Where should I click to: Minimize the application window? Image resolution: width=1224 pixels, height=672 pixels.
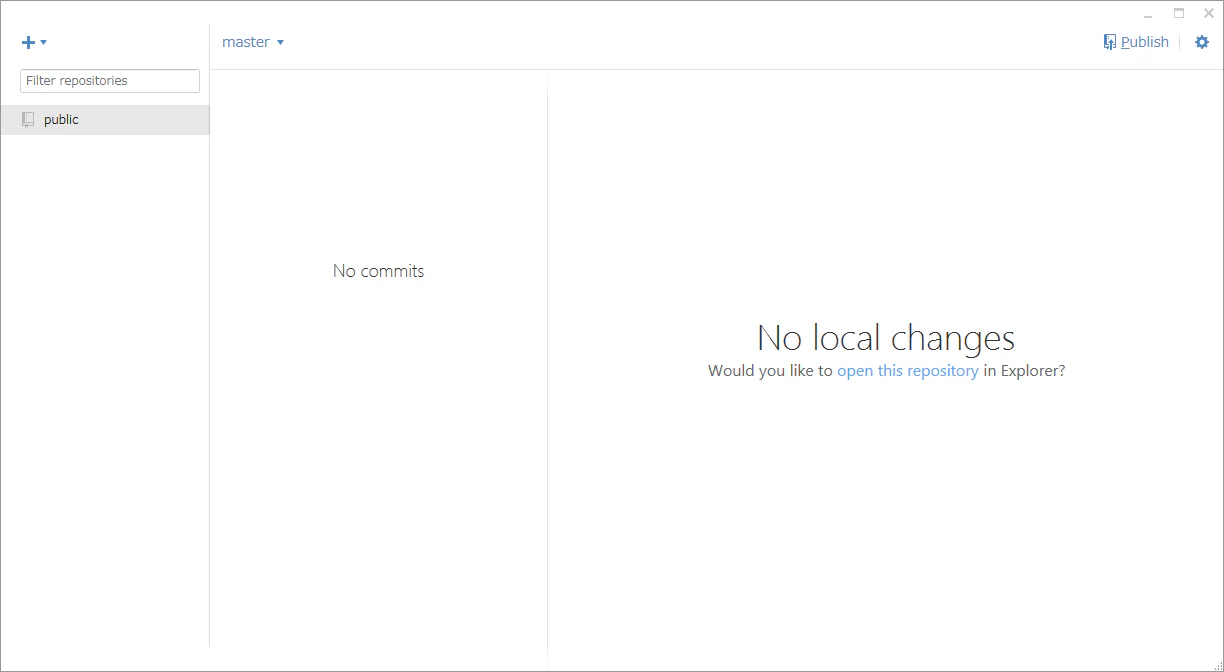[x=1149, y=14]
